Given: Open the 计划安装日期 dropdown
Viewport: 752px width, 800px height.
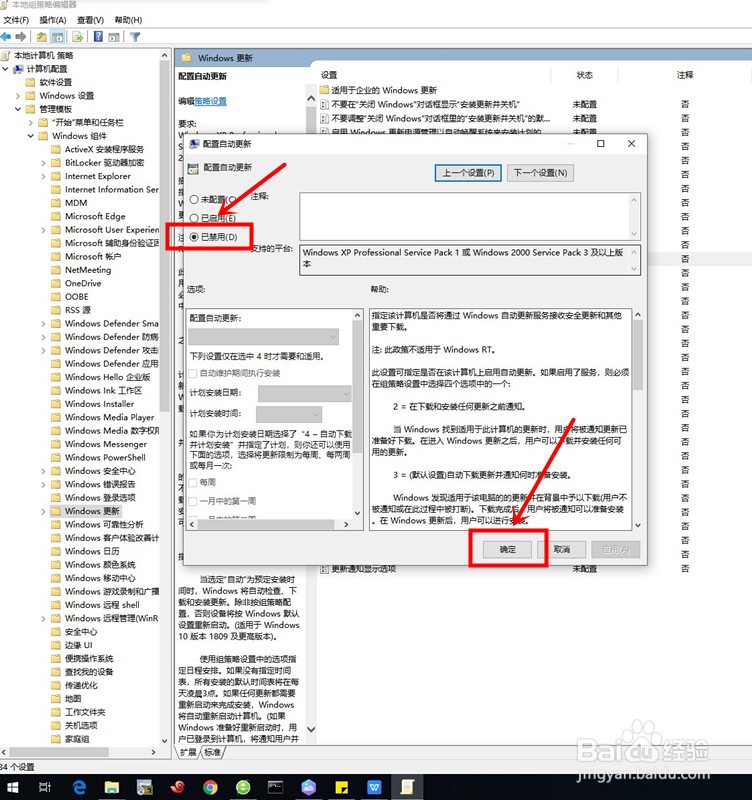Looking at the screenshot, I should (x=305, y=393).
